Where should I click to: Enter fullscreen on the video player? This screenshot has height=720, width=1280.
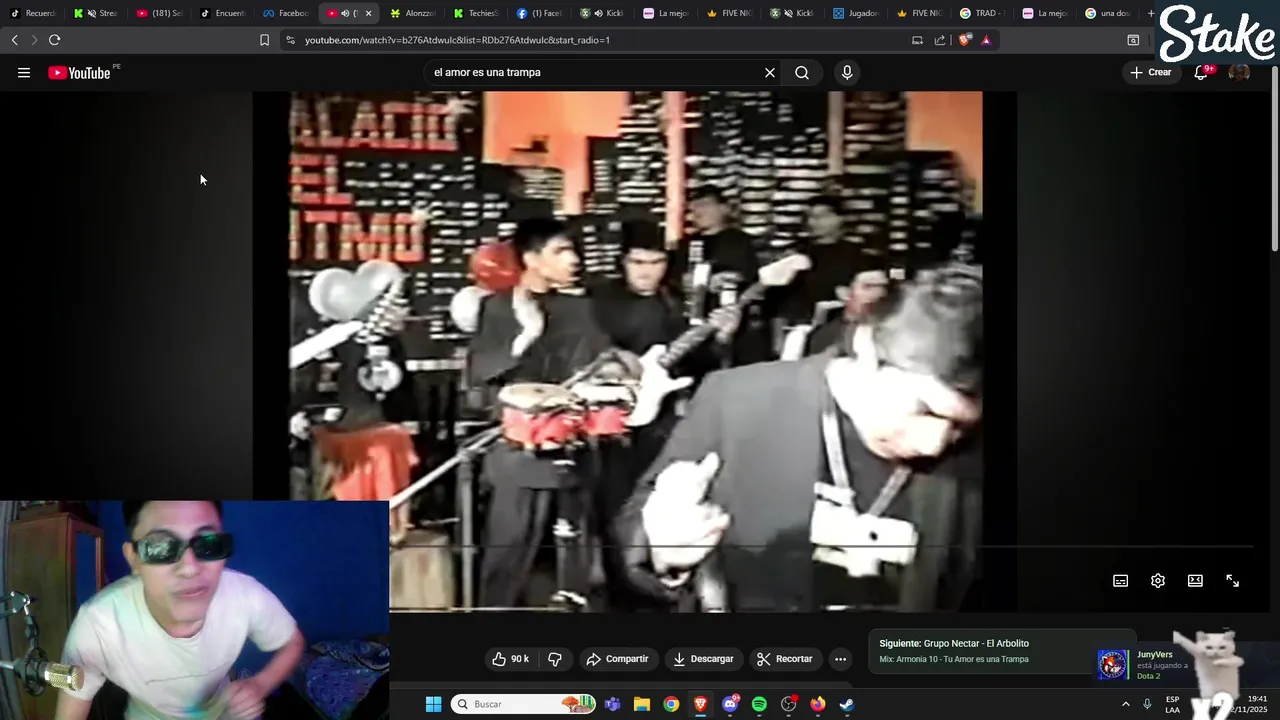[x=1233, y=581]
